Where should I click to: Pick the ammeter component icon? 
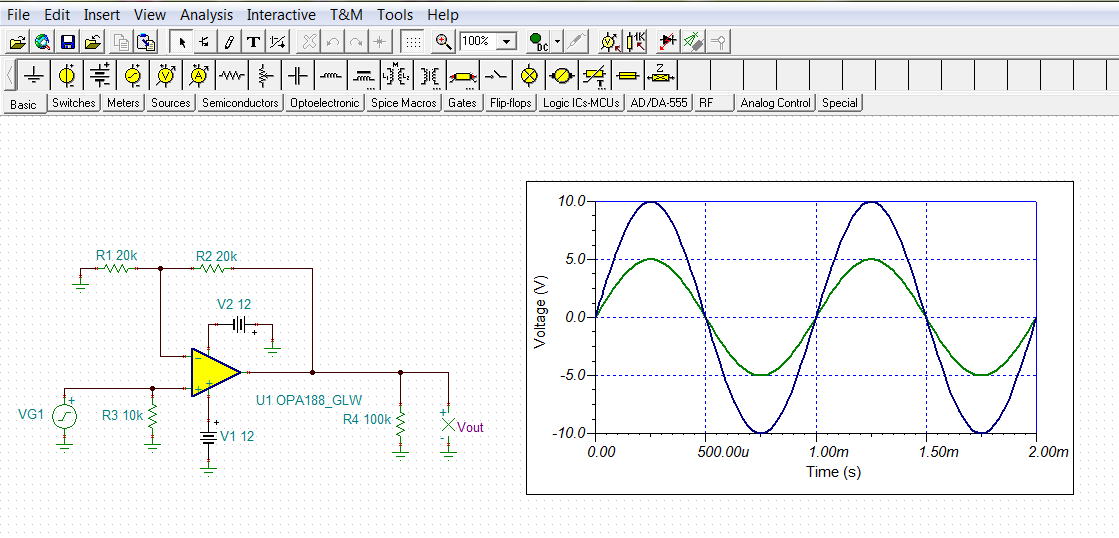(x=199, y=75)
